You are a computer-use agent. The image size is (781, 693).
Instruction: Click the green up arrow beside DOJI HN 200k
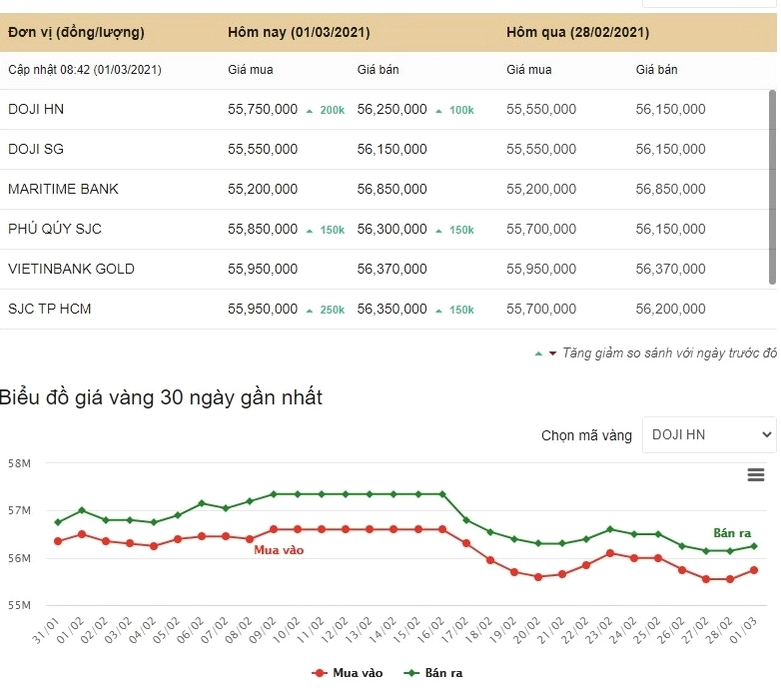click(309, 111)
